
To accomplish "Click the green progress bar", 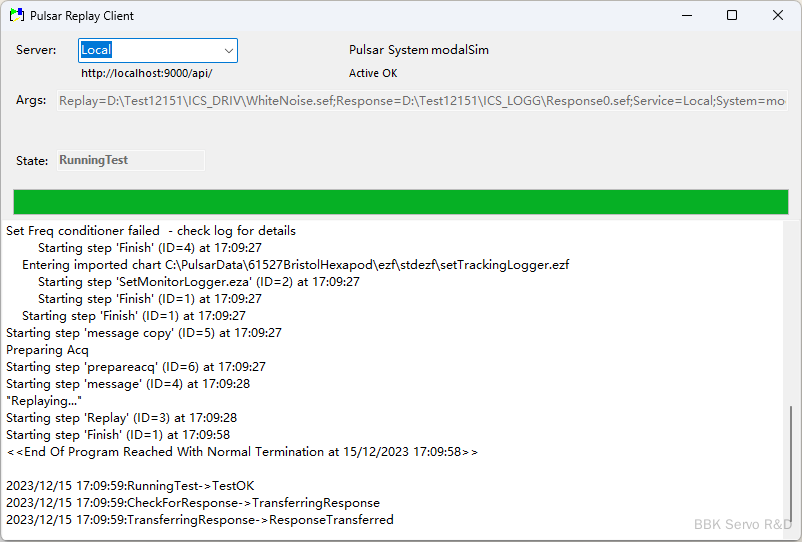I will [x=400, y=202].
